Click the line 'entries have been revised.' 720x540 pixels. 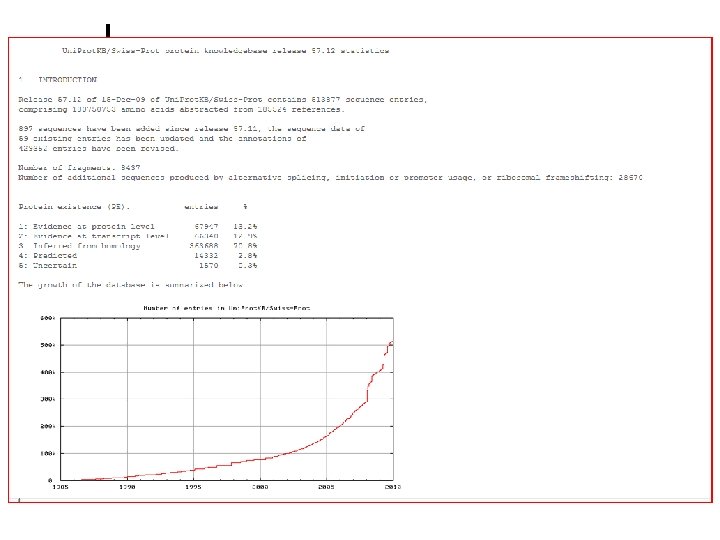98,149
